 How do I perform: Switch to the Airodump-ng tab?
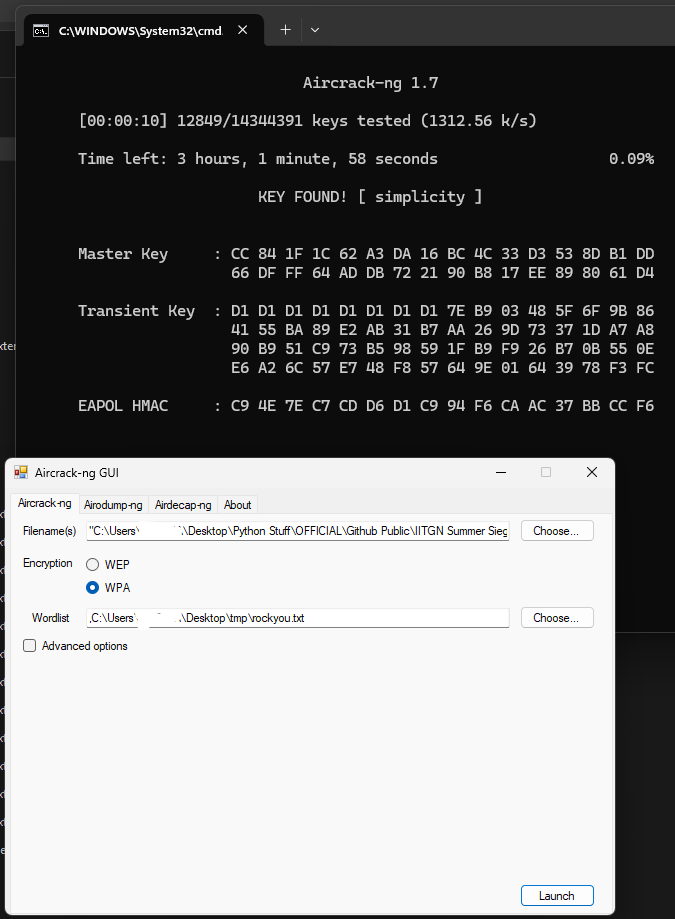pos(113,505)
